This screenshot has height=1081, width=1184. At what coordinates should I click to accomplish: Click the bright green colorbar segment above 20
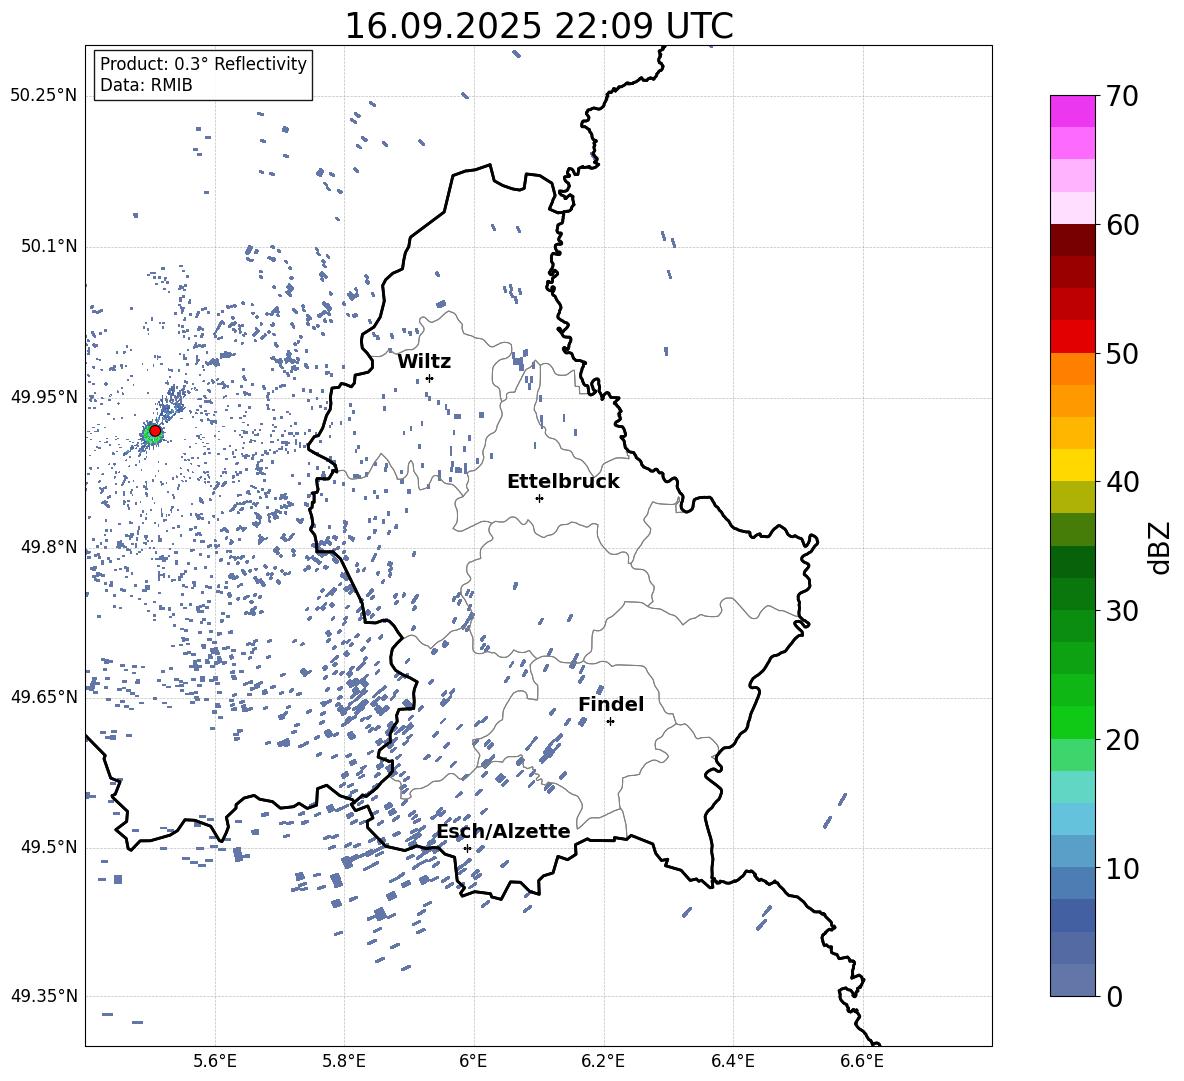coord(1072,722)
